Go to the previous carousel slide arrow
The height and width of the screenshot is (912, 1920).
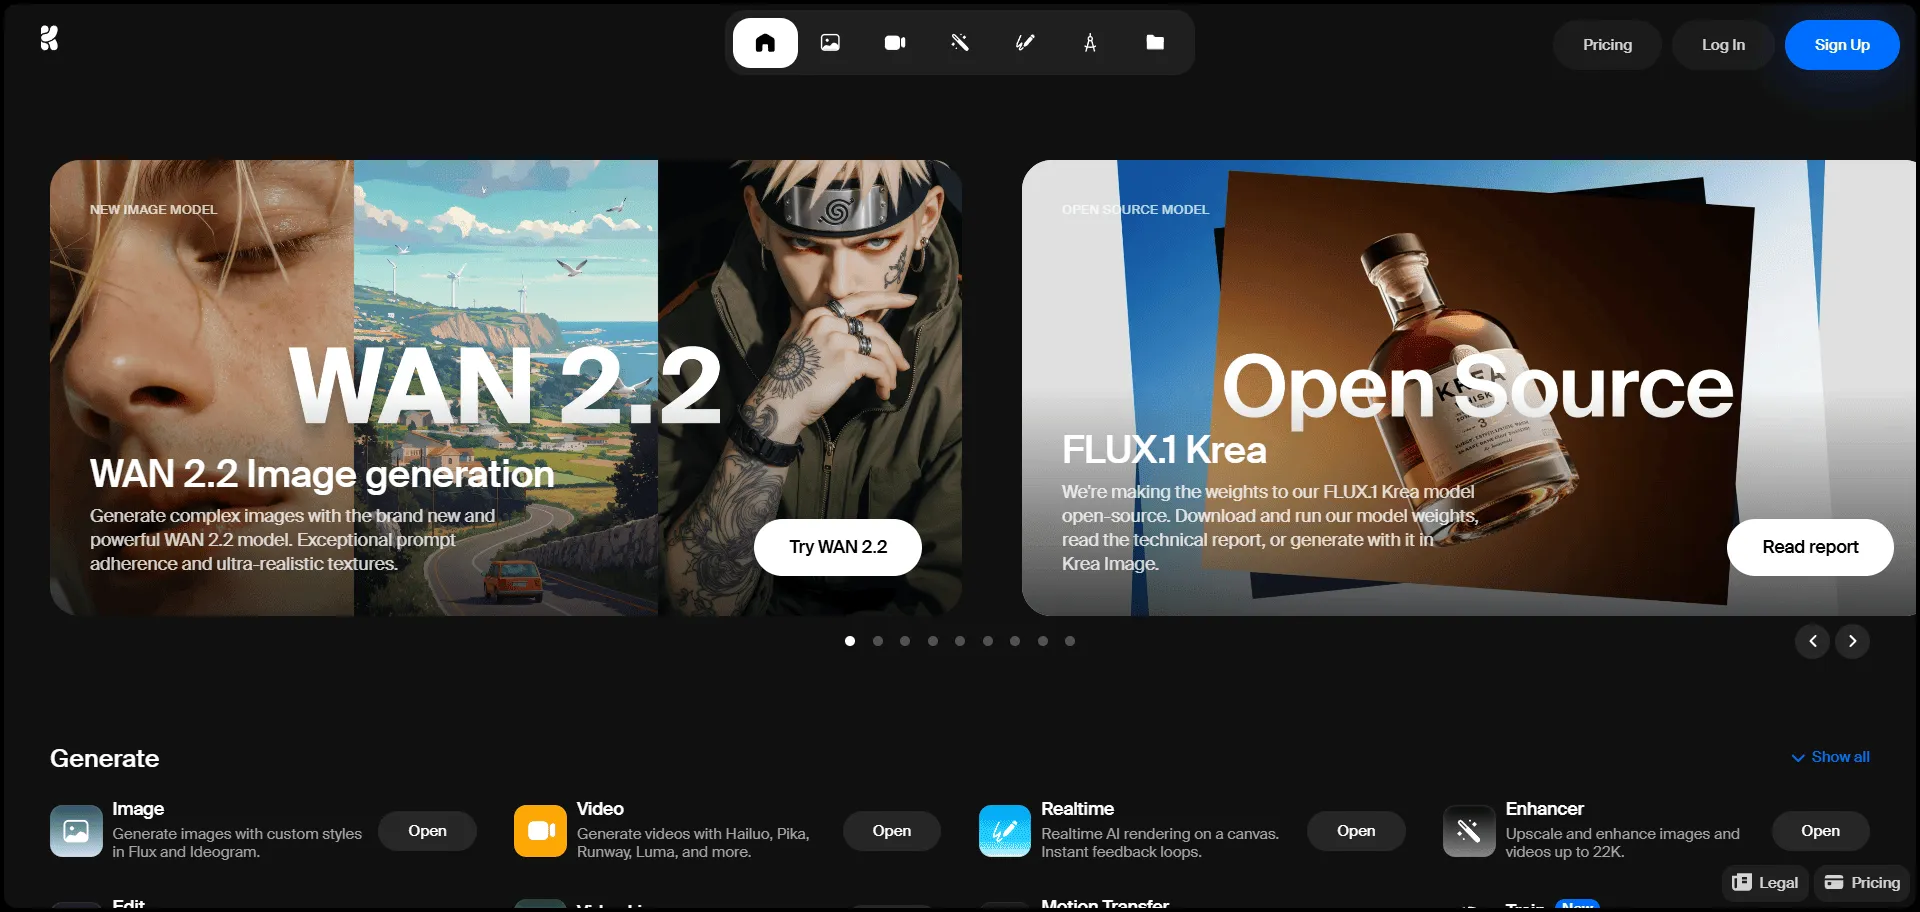(x=1812, y=641)
